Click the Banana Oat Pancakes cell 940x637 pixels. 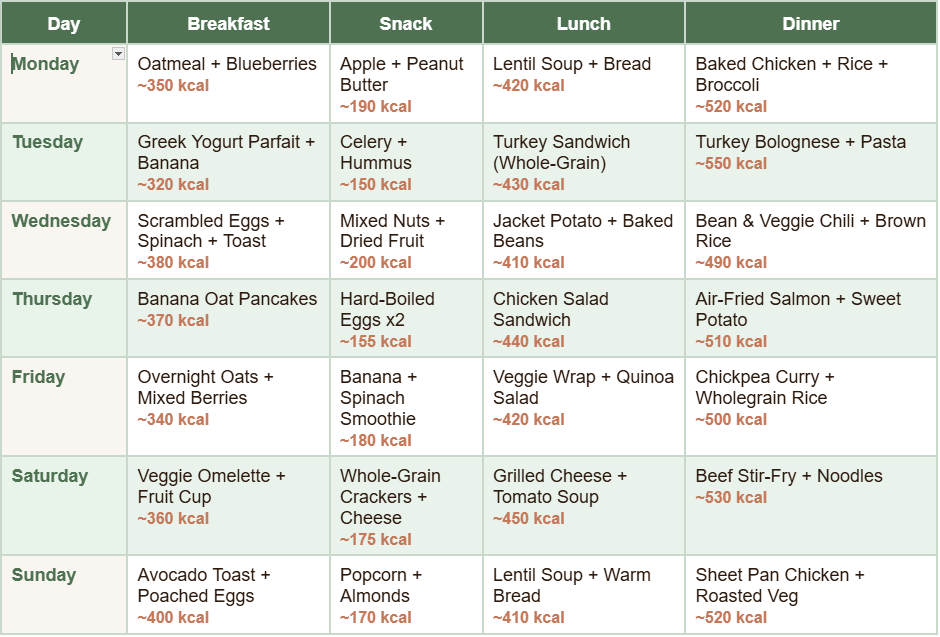pos(228,318)
